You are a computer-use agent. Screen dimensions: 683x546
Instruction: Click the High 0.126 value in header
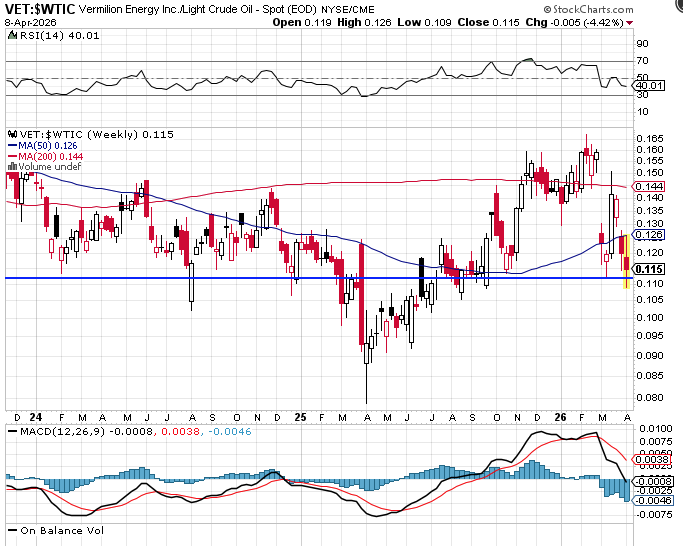364,22
